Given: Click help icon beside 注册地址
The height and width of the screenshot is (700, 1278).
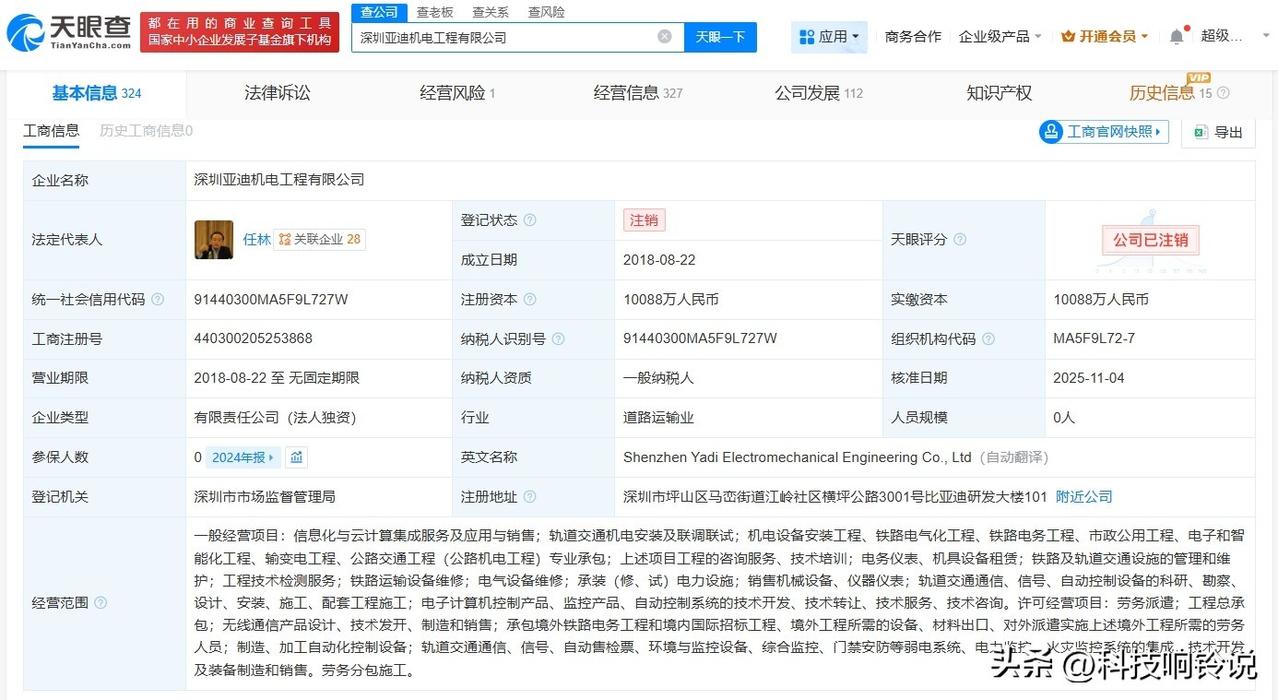Looking at the screenshot, I should 530,497.
